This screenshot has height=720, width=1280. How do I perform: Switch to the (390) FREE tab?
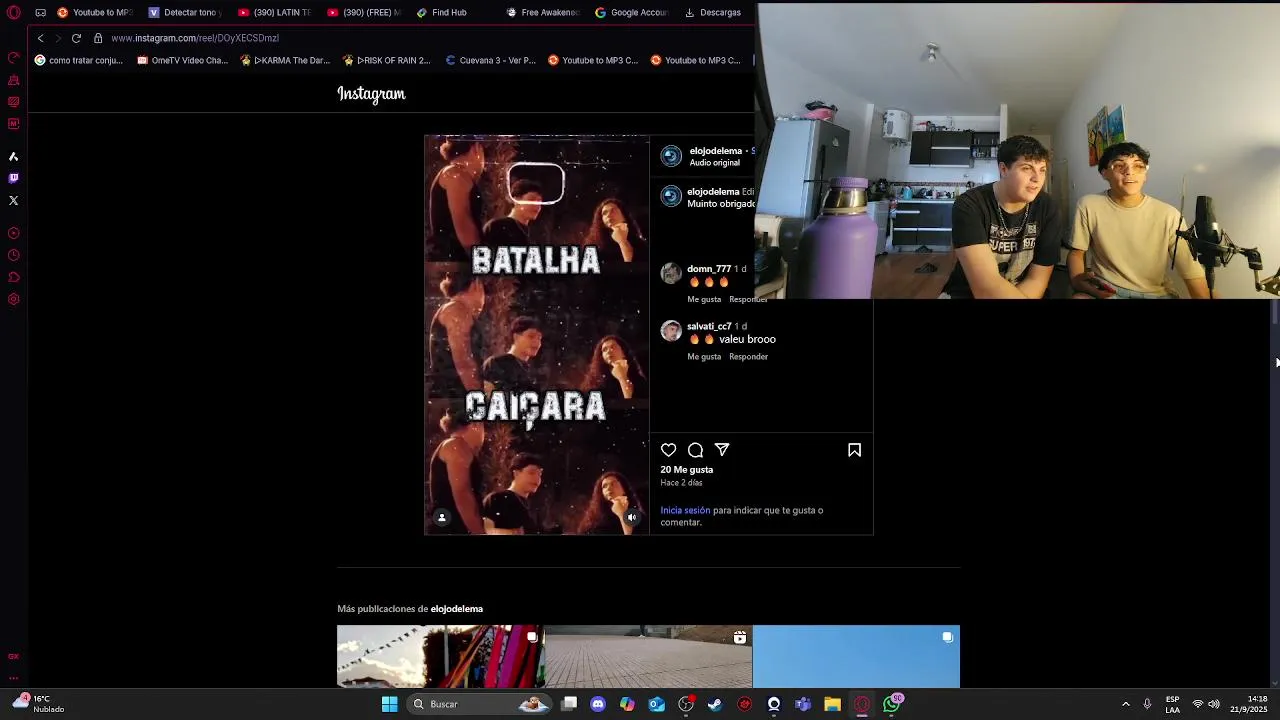(x=364, y=12)
